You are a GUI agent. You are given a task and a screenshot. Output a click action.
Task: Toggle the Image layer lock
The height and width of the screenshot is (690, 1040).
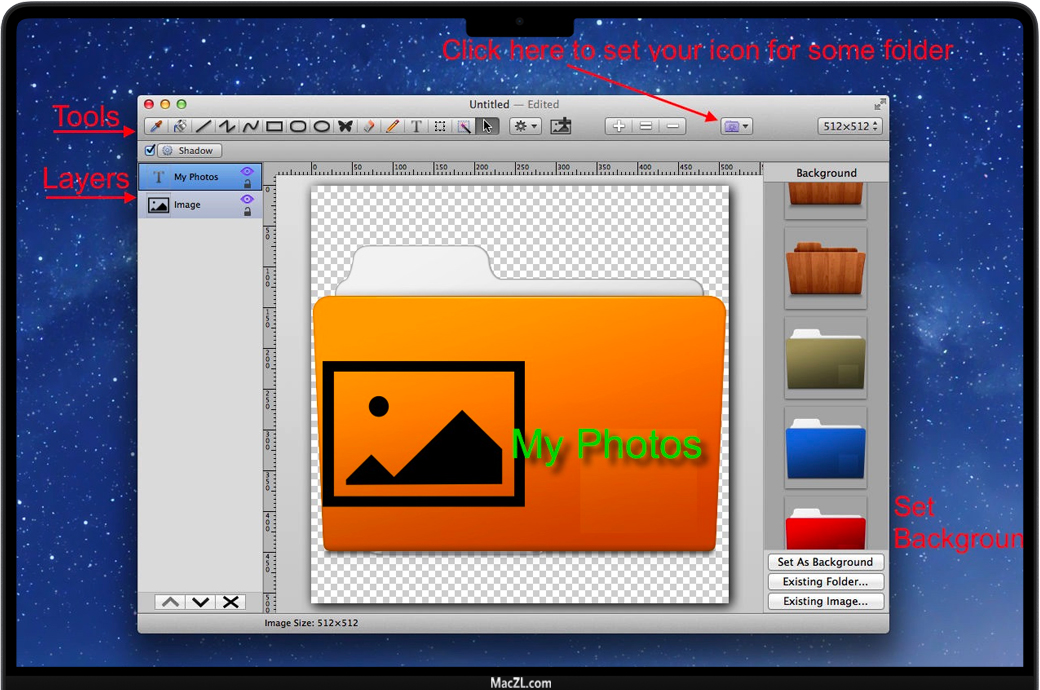(247, 212)
